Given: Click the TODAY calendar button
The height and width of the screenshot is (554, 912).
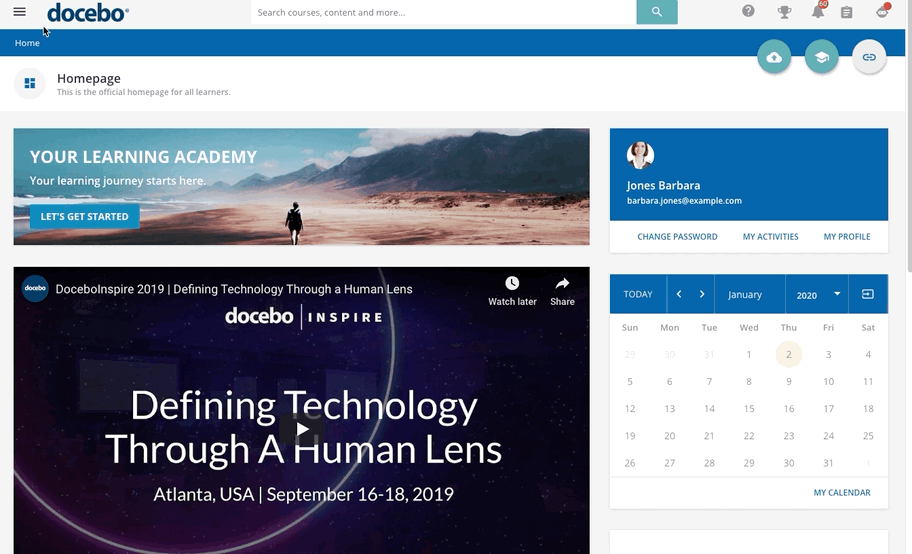Looking at the screenshot, I should click(638, 294).
